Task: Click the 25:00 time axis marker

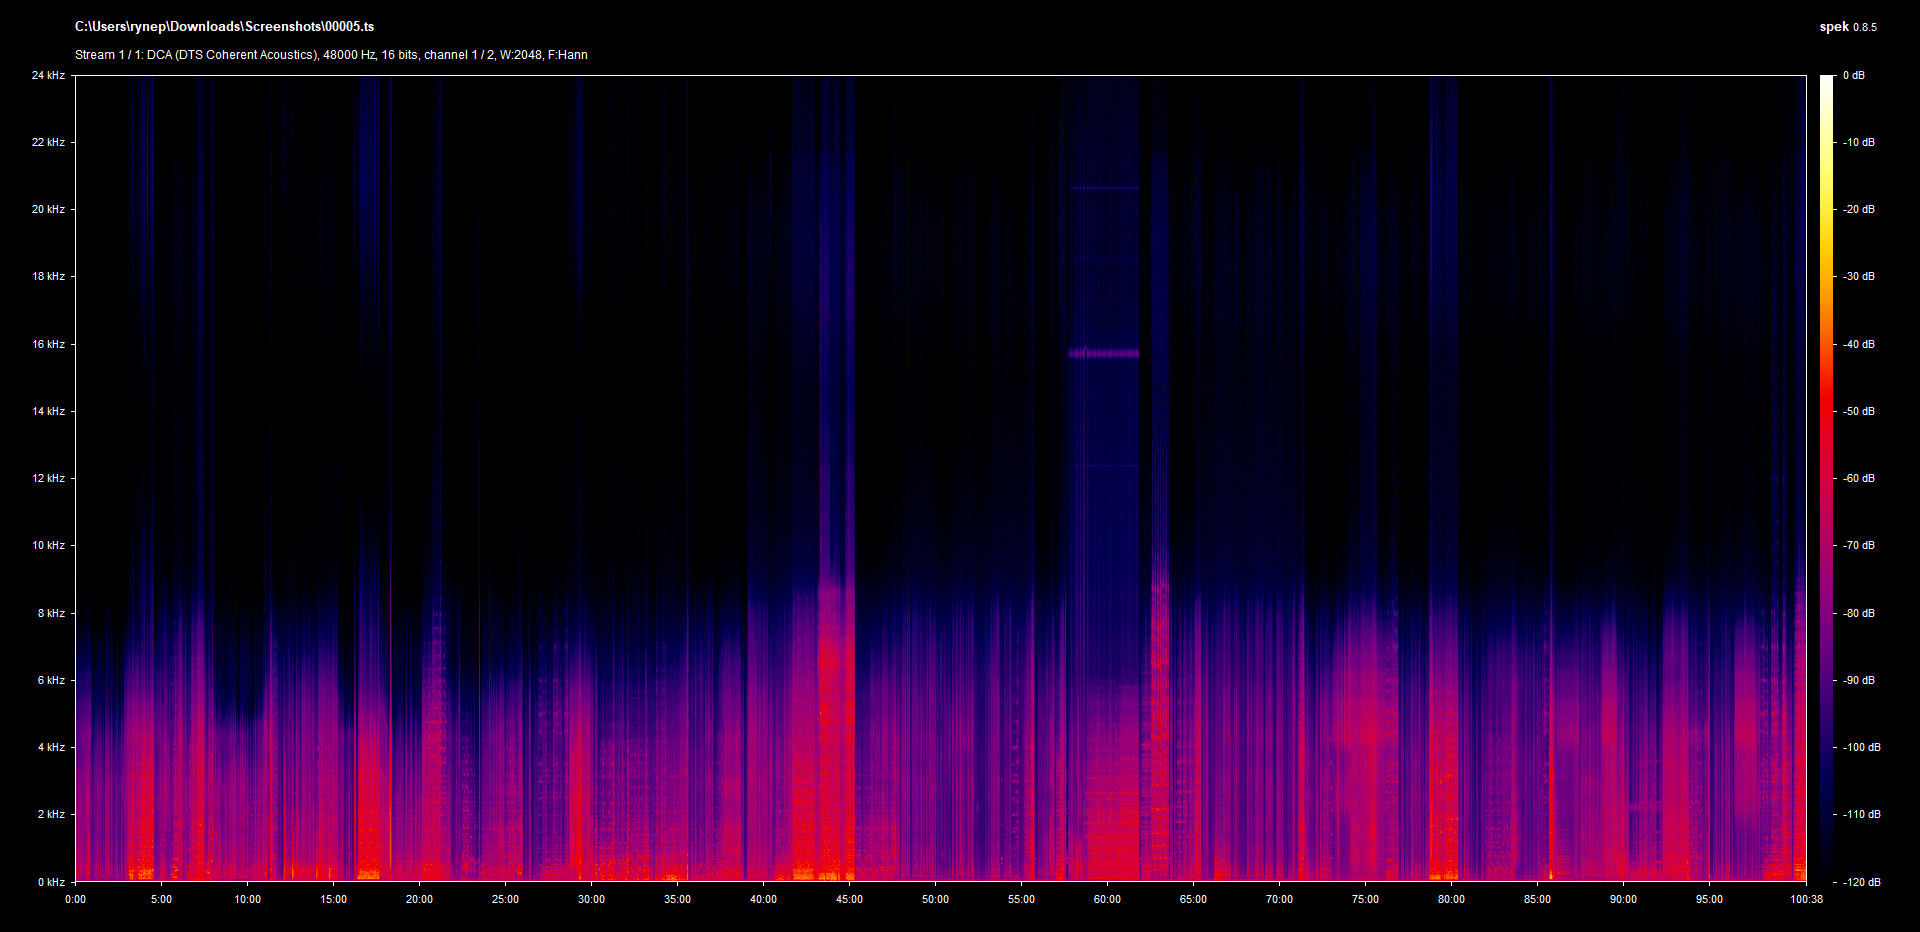Action: coord(505,900)
